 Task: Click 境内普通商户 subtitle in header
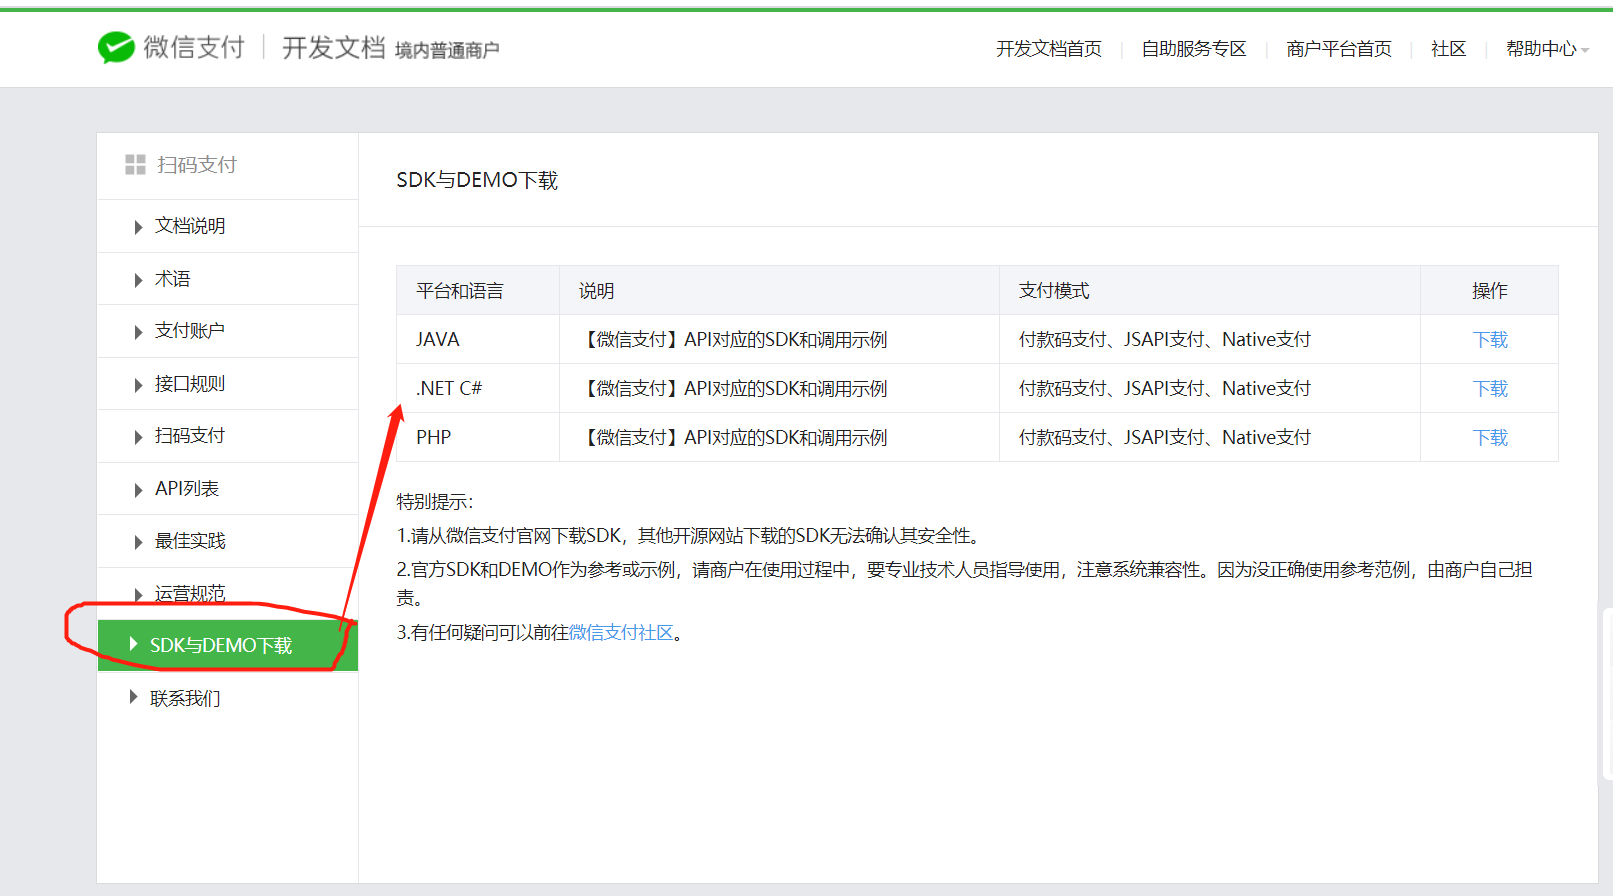pyautogui.click(x=447, y=50)
